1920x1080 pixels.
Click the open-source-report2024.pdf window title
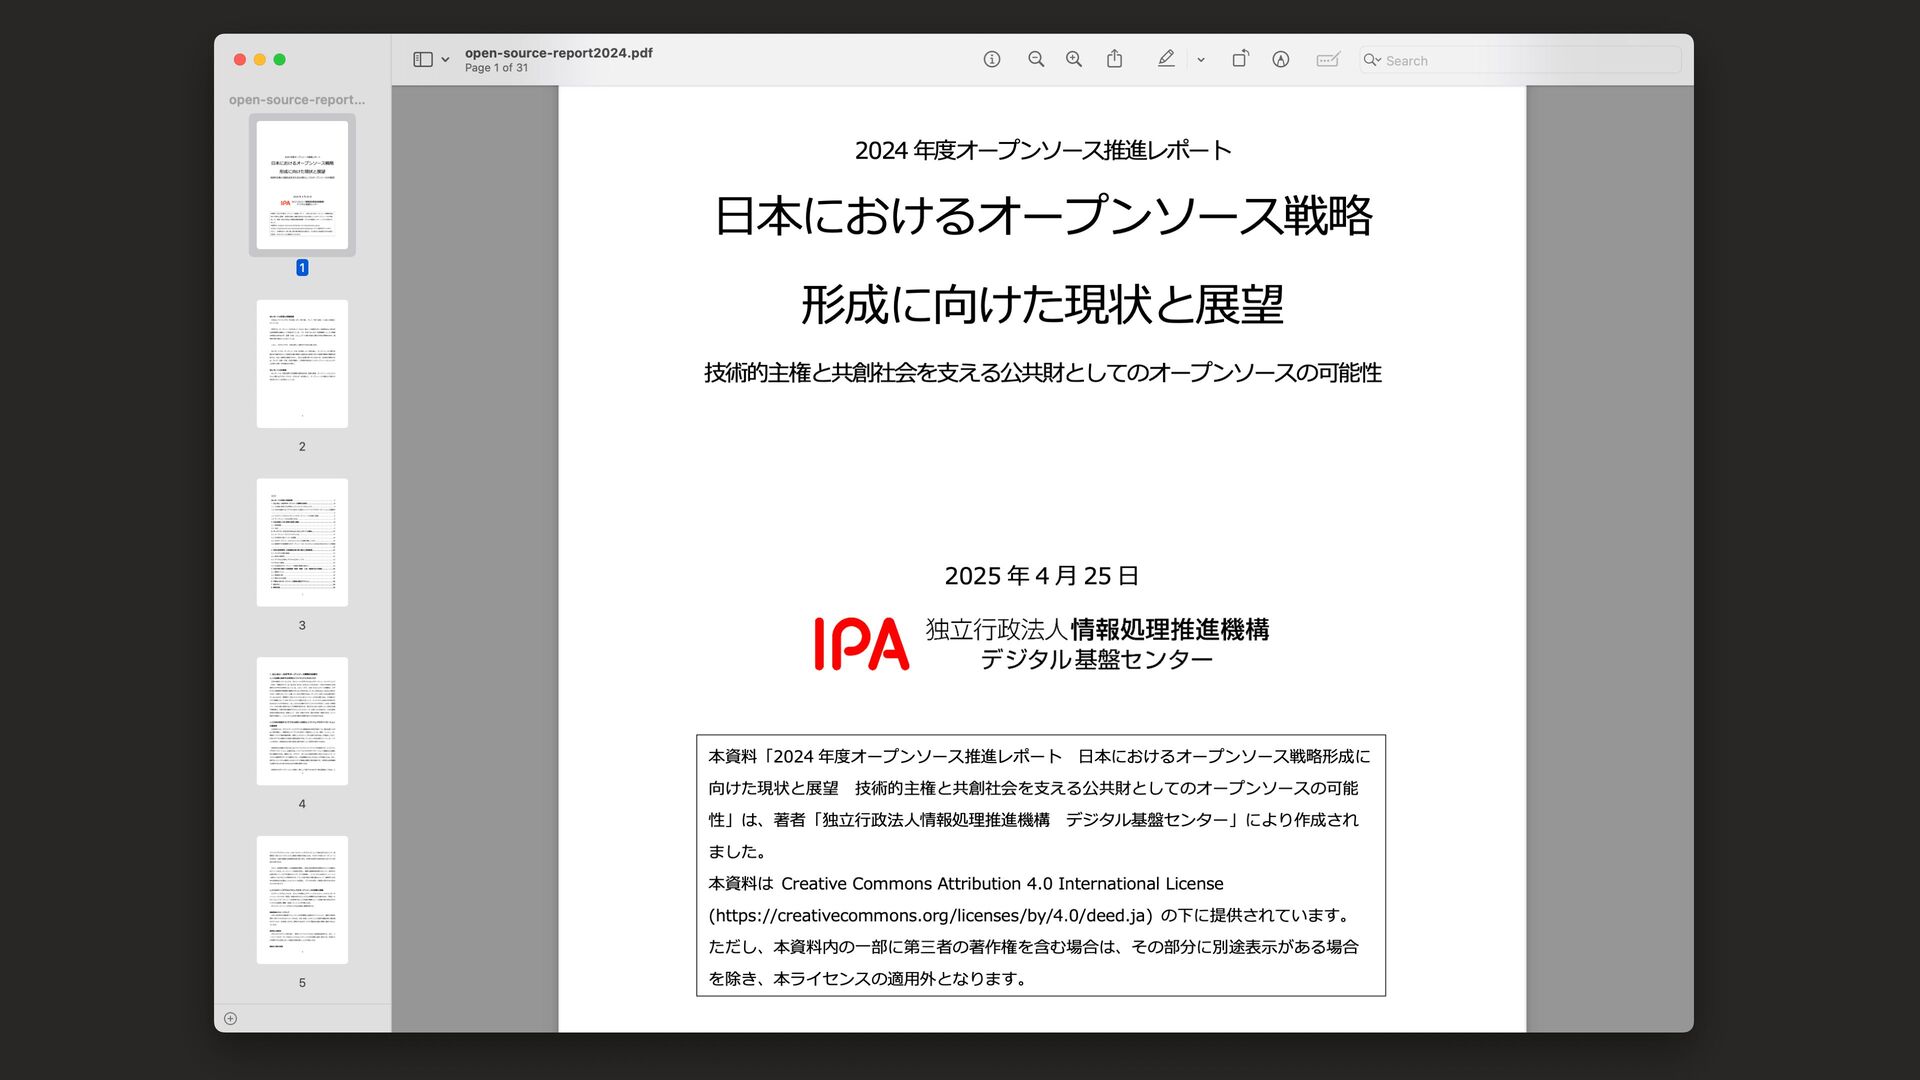tap(558, 53)
